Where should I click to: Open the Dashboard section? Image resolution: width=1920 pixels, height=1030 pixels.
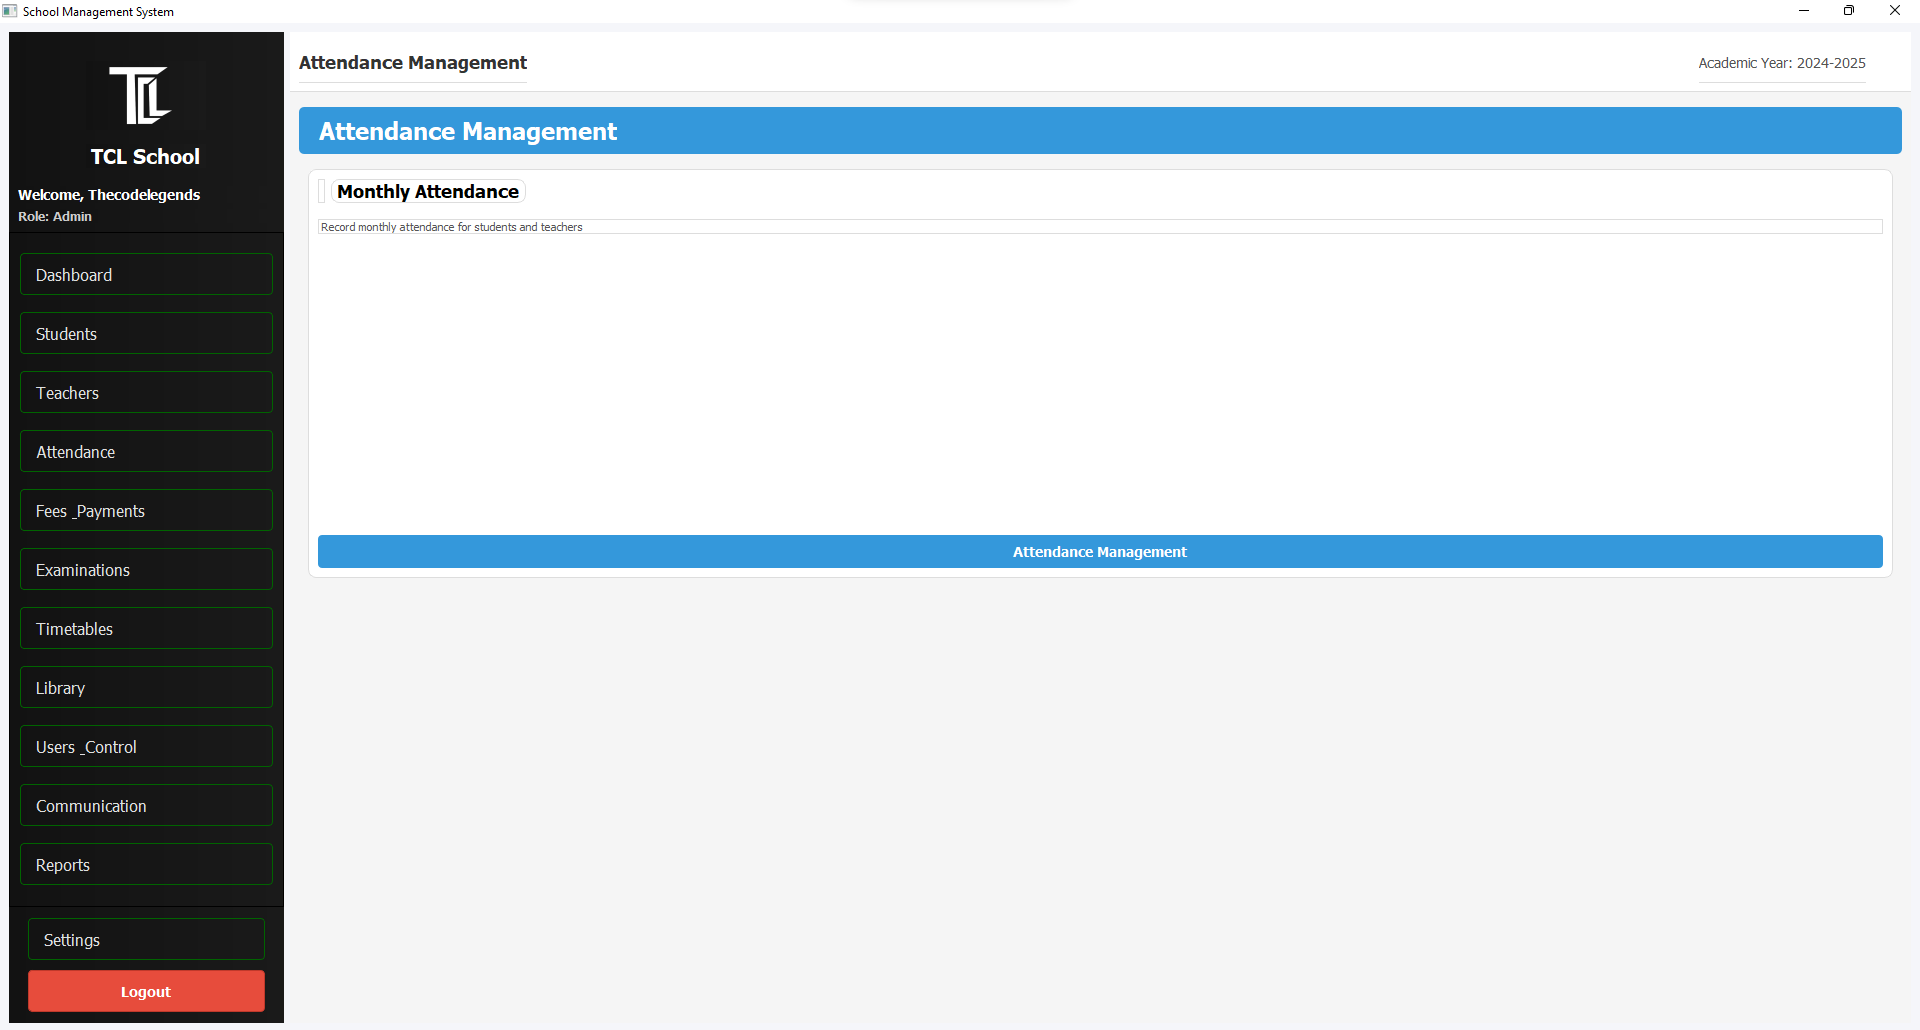click(146, 275)
